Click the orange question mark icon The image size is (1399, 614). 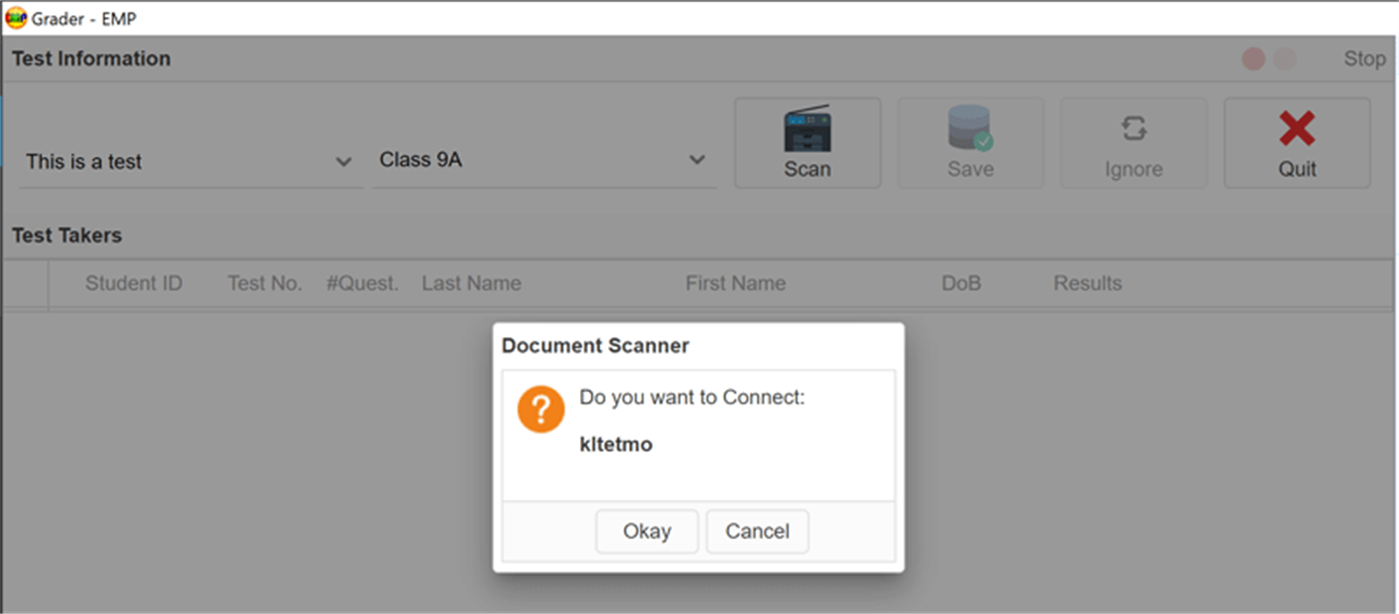click(541, 409)
